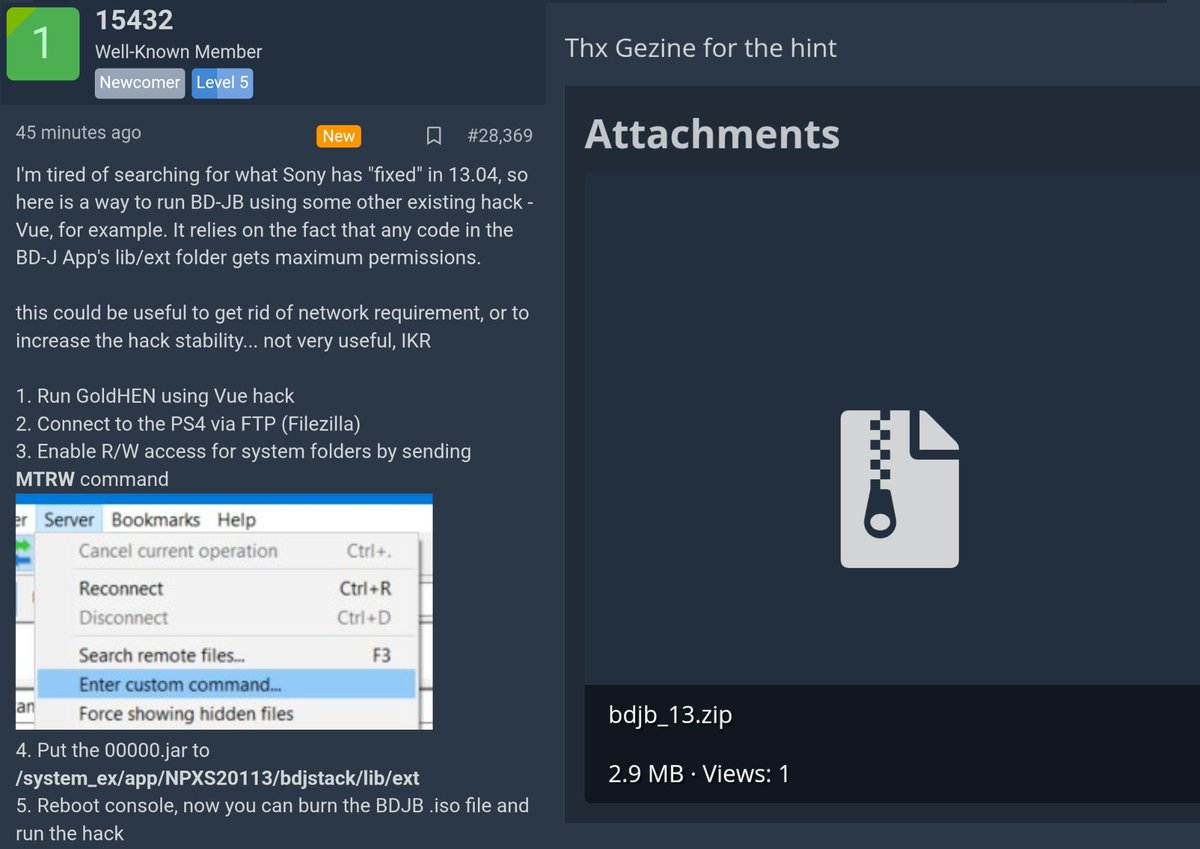Select the orange New indicator
The image size is (1200, 849).
339,136
